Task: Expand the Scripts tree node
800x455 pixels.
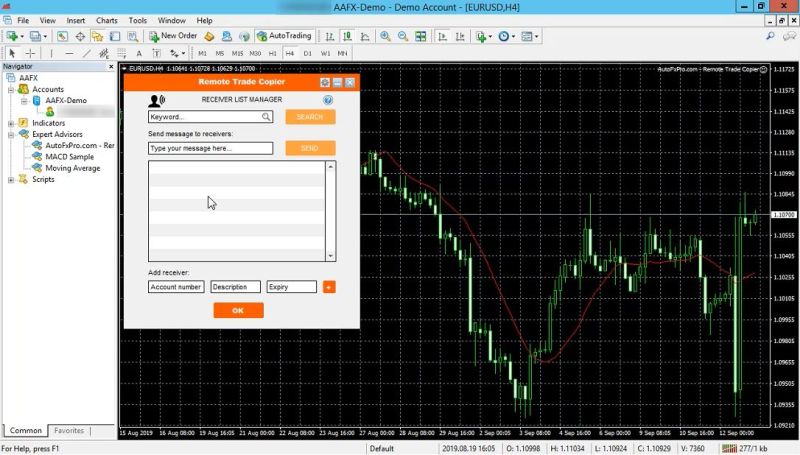Action: [11, 180]
